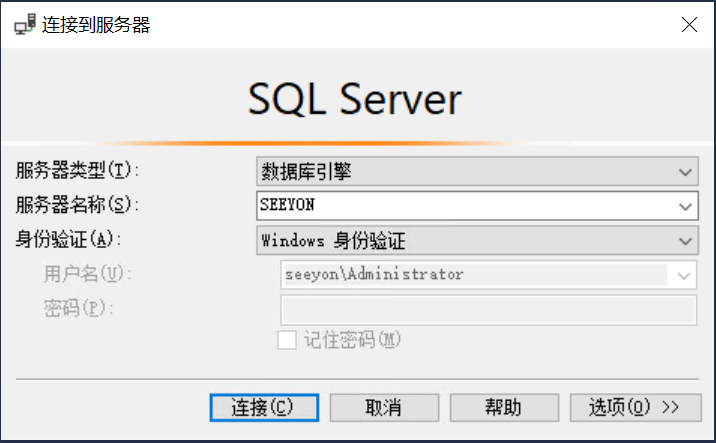Expand more settings via 选项(O) >> button
Screen dimensions: 716x443
tap(633, 407)
